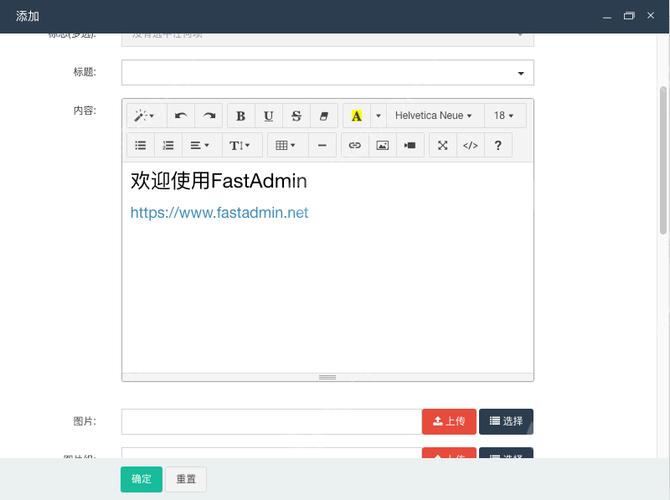670x500 pixels.
Task: Toggle strikethrough formatting
Action: (x=296, y=116)
